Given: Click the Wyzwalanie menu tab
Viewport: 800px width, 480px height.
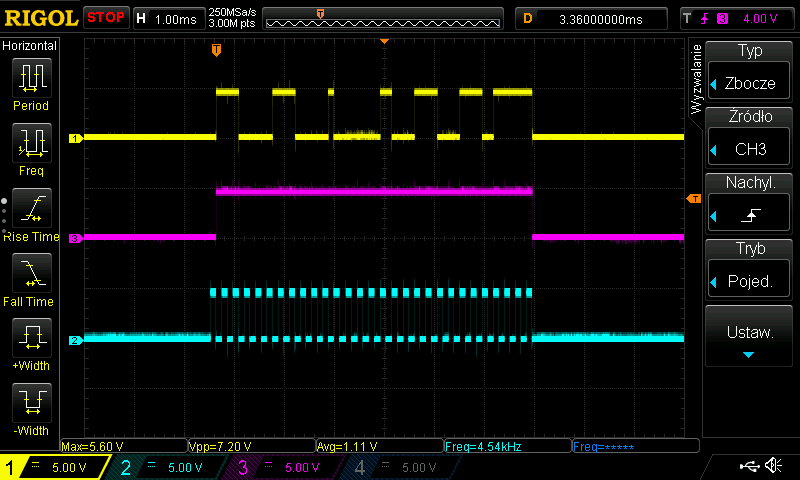Looking at the screenshot, I should 696,79.
